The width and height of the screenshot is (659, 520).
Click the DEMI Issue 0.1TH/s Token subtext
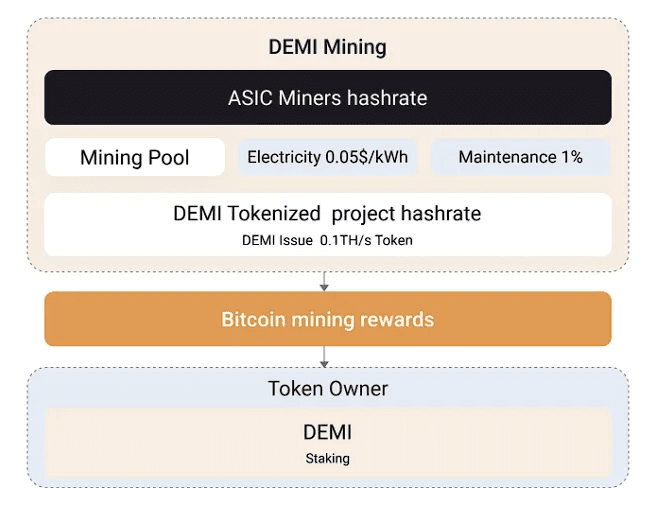[x=327, y=240]
